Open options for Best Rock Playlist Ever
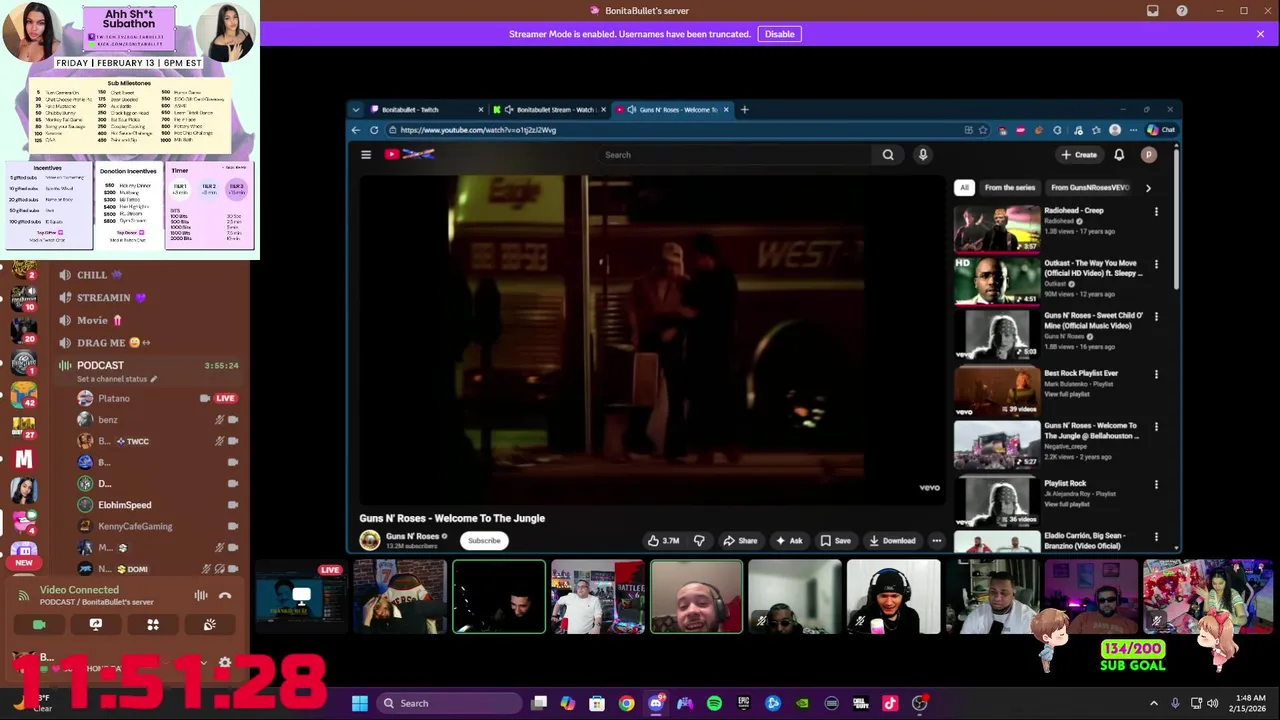The height and width of the screenshot is (720, 1280). click(1156, 374)
